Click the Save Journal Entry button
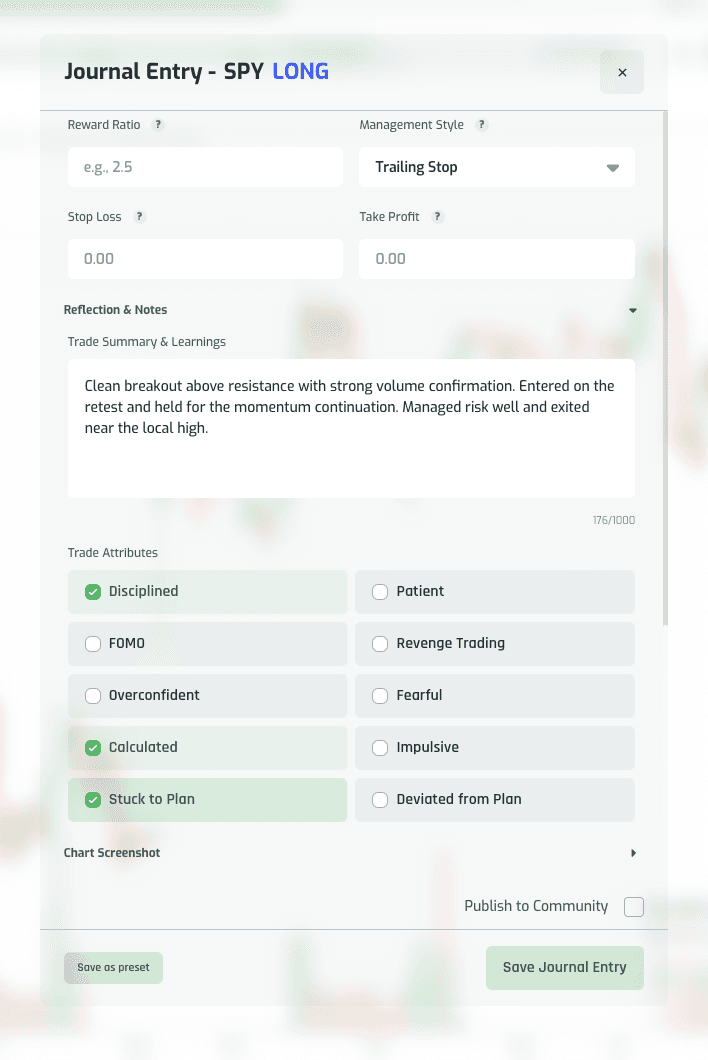Viewport: 708px width, 1060px height. 565,967
